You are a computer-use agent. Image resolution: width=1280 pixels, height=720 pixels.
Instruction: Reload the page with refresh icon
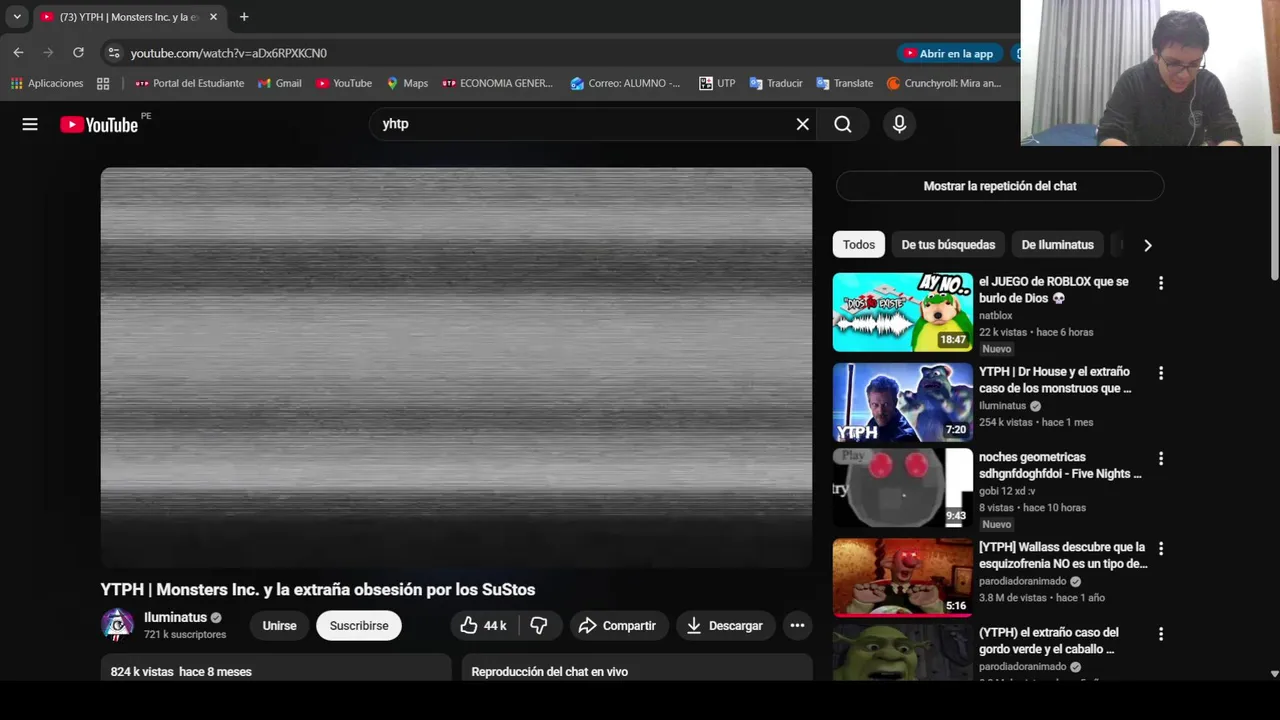78,53
